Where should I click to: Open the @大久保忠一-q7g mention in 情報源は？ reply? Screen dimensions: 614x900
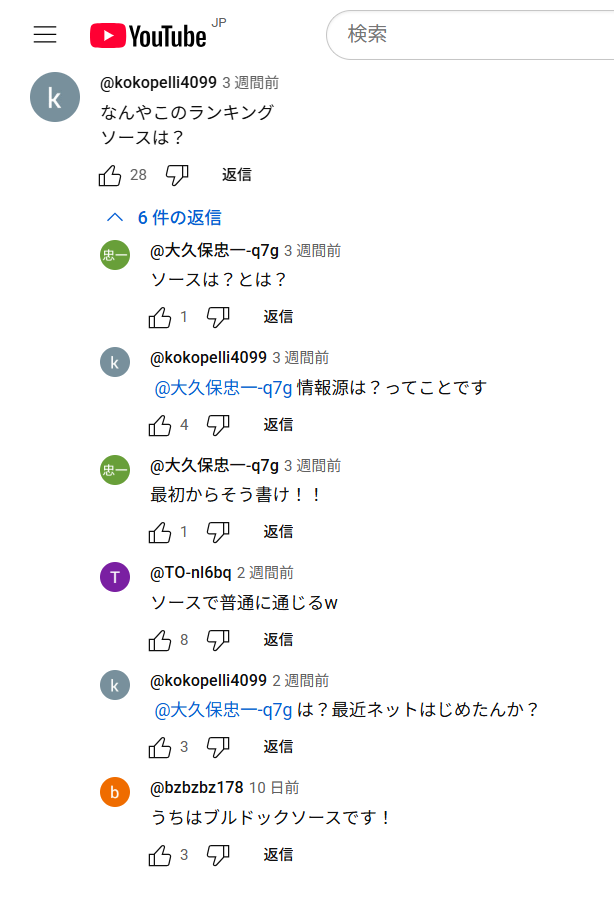pos(223,388)
